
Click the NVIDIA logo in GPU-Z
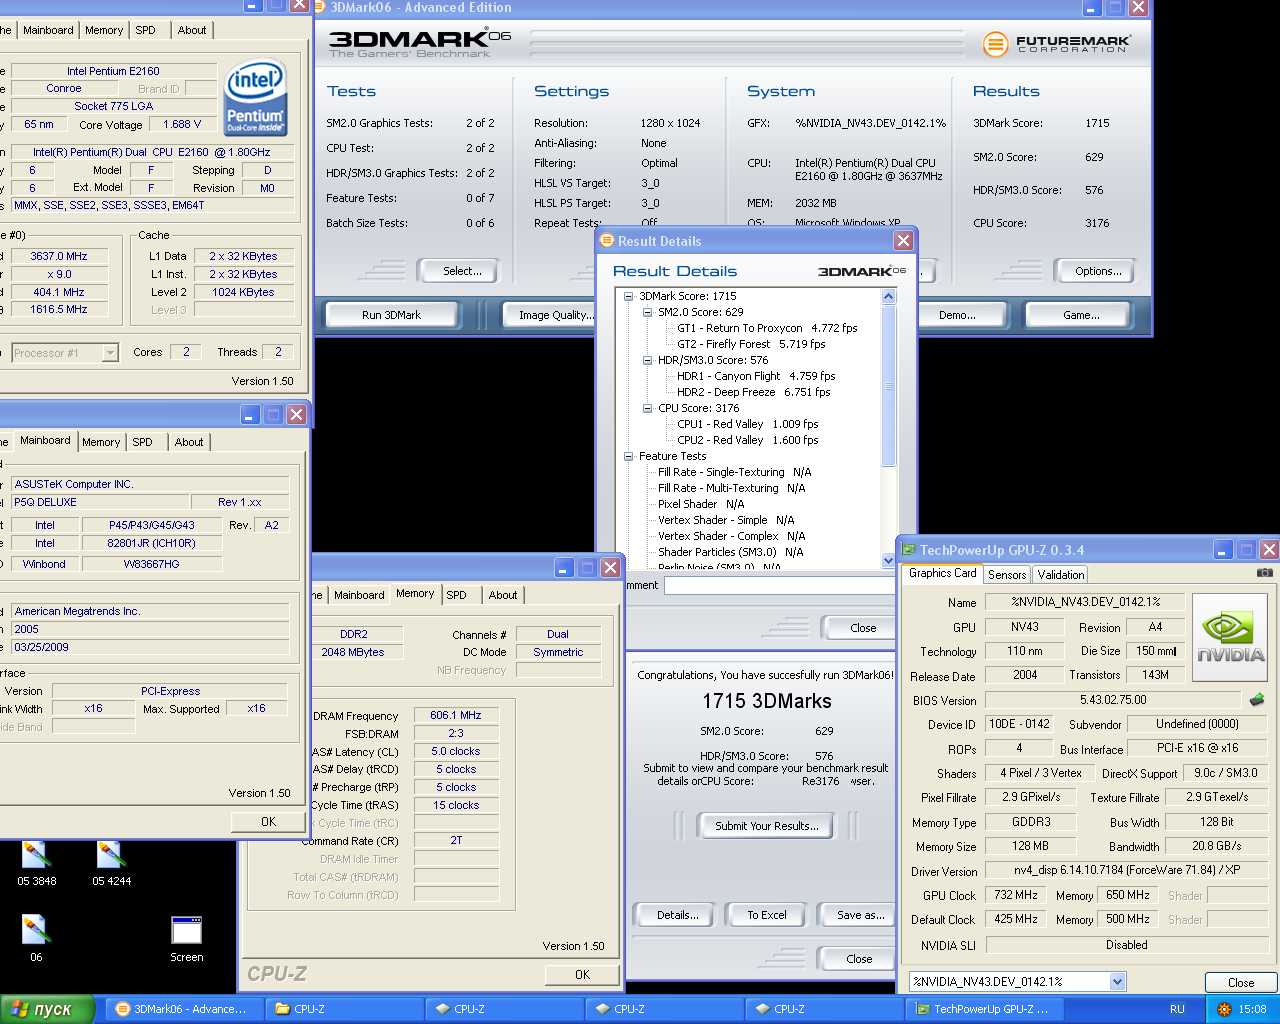[1231, 638]
